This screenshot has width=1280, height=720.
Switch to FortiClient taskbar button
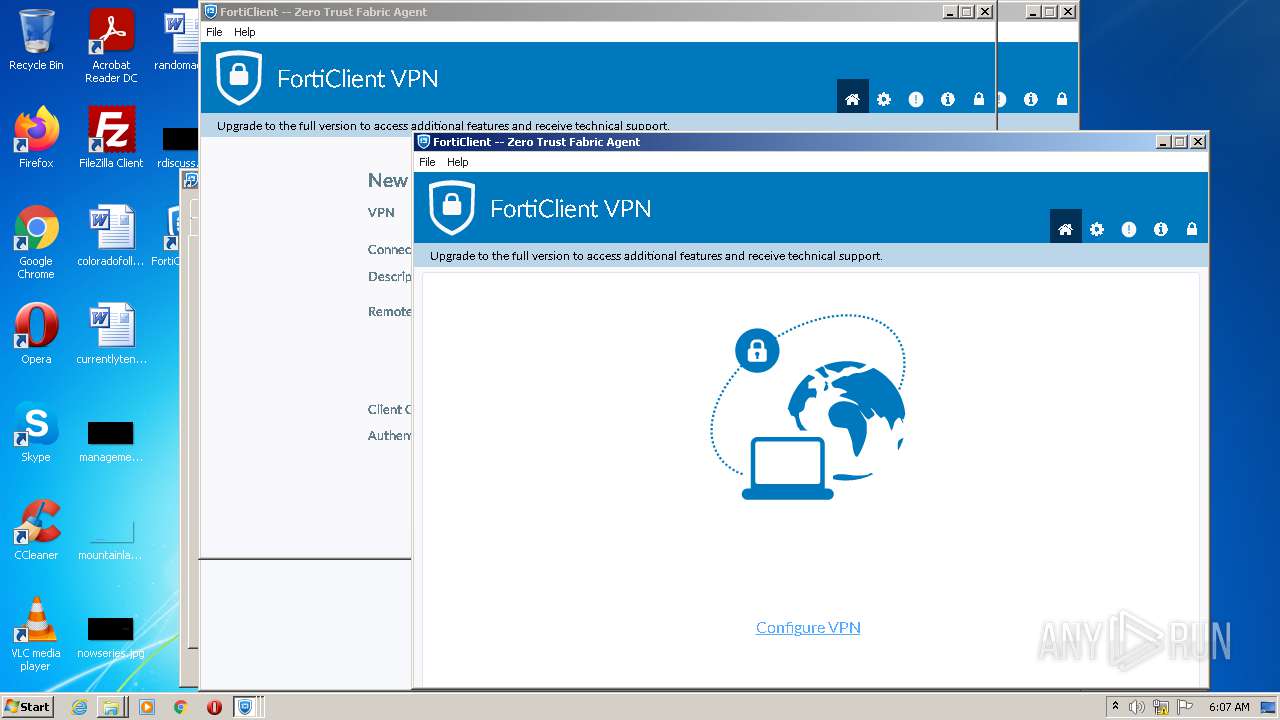247,707
